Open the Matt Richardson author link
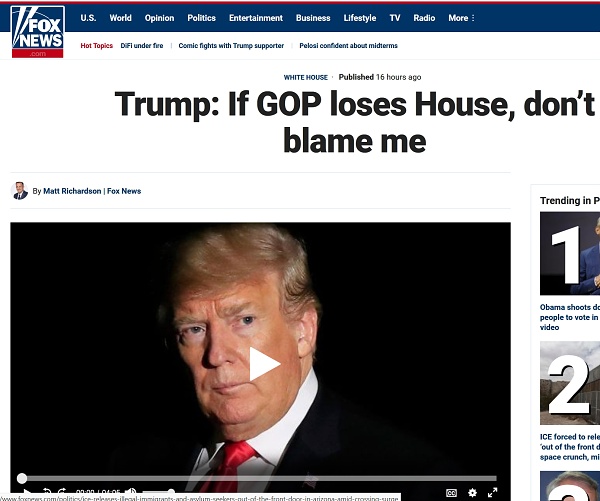600x501 pixels. 72,191
